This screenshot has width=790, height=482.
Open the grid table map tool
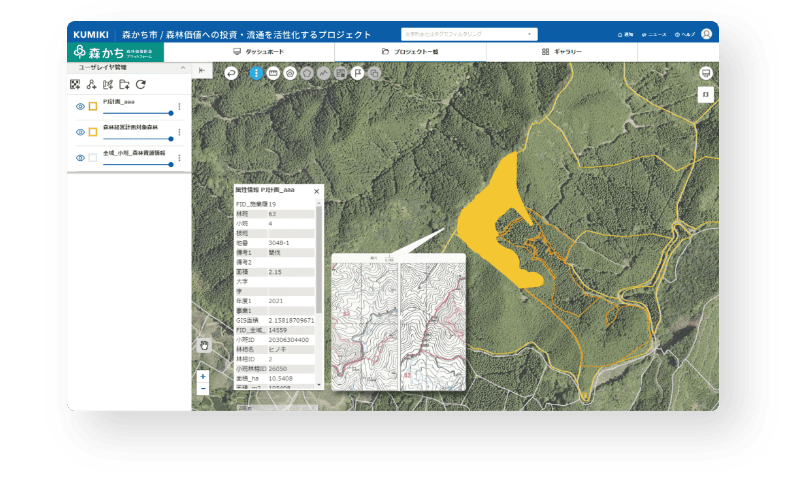click(x=341, y=74)
